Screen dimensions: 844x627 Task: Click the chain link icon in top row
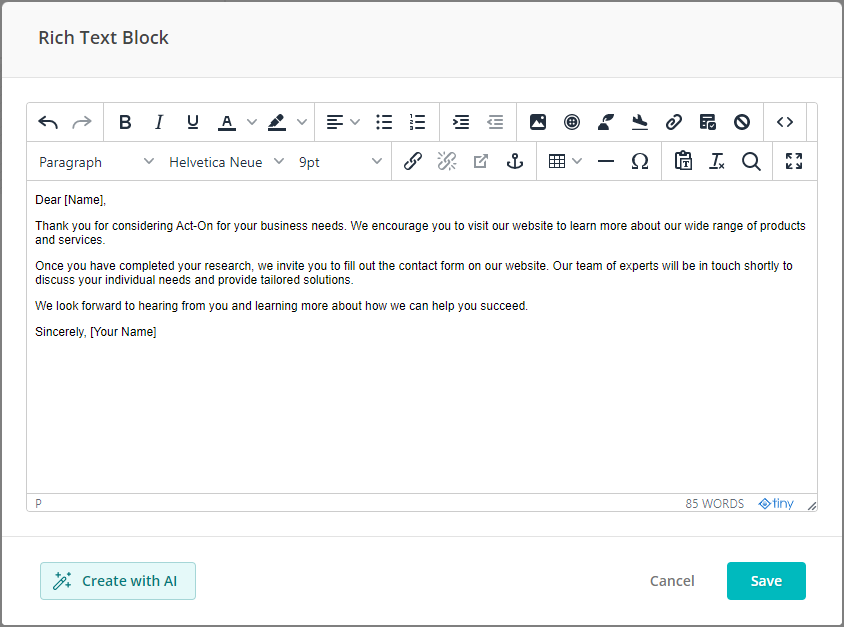[674, 122]
